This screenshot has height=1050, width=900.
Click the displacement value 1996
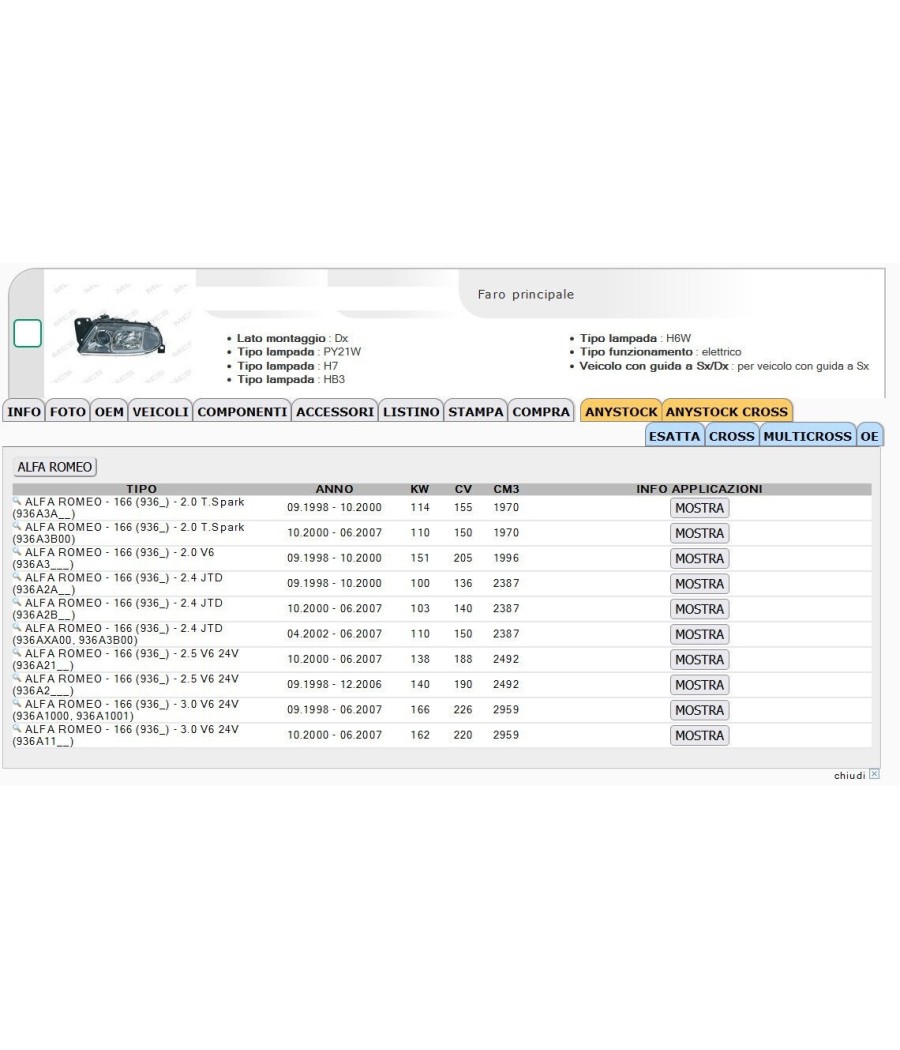pyautogui.click(x=506, y=558)
